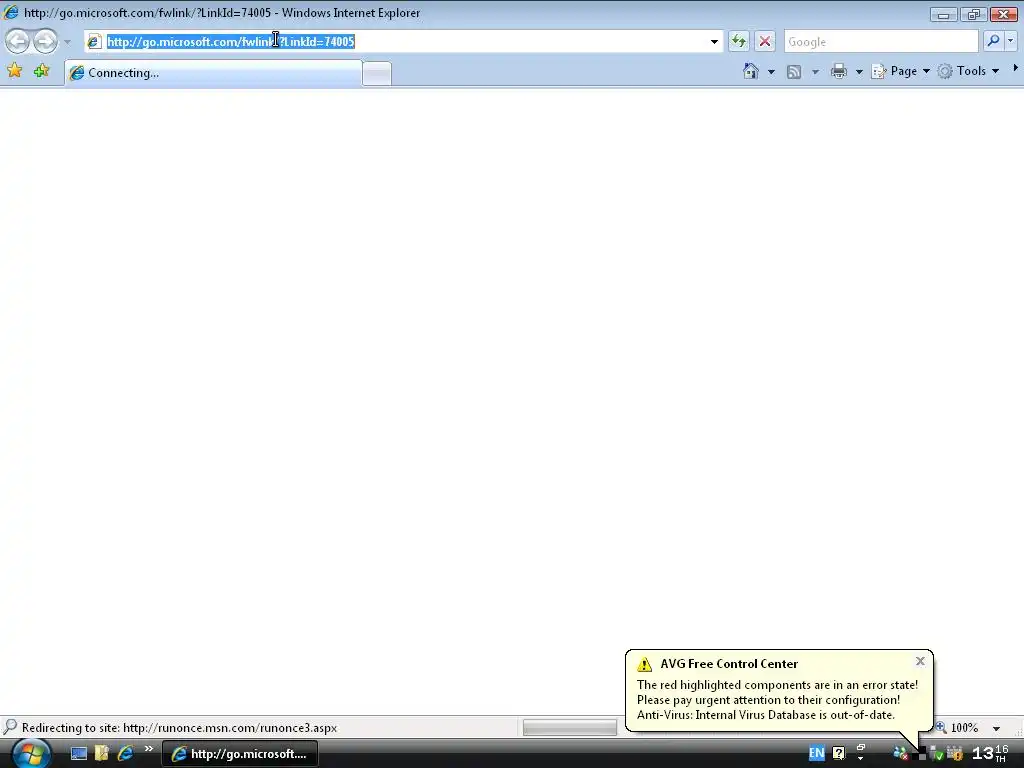Show more command bar items chevron

click(x=1016, y=68)
